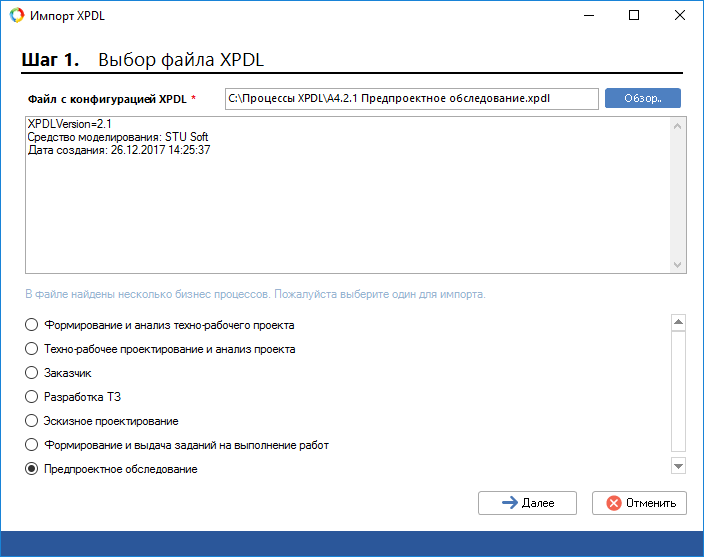Click the 'В файле найдены несколько бизнес процессов' hint
The width and height of the screenshot is (704, 557).
[255, 294]
